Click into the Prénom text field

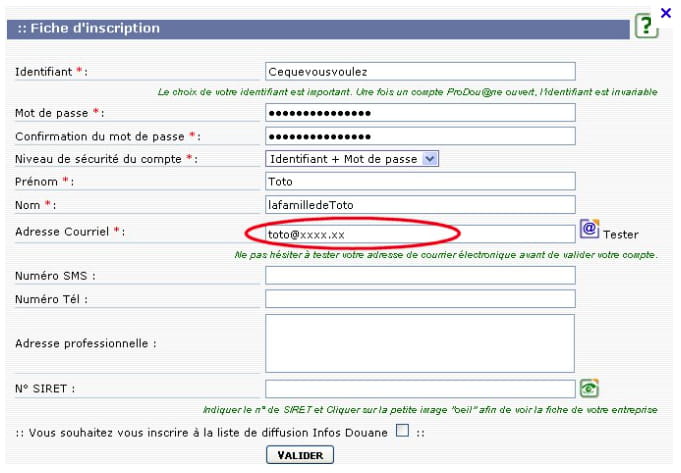point(420,181)
